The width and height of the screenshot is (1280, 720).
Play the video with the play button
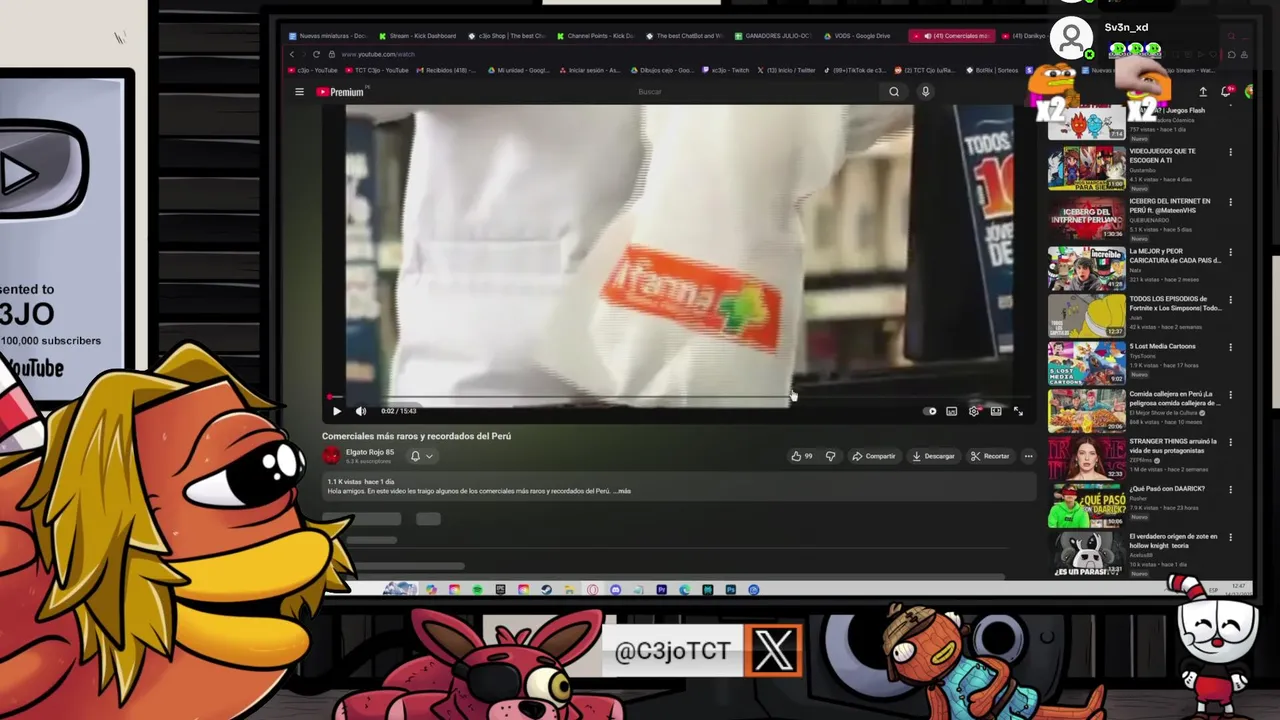336,411
